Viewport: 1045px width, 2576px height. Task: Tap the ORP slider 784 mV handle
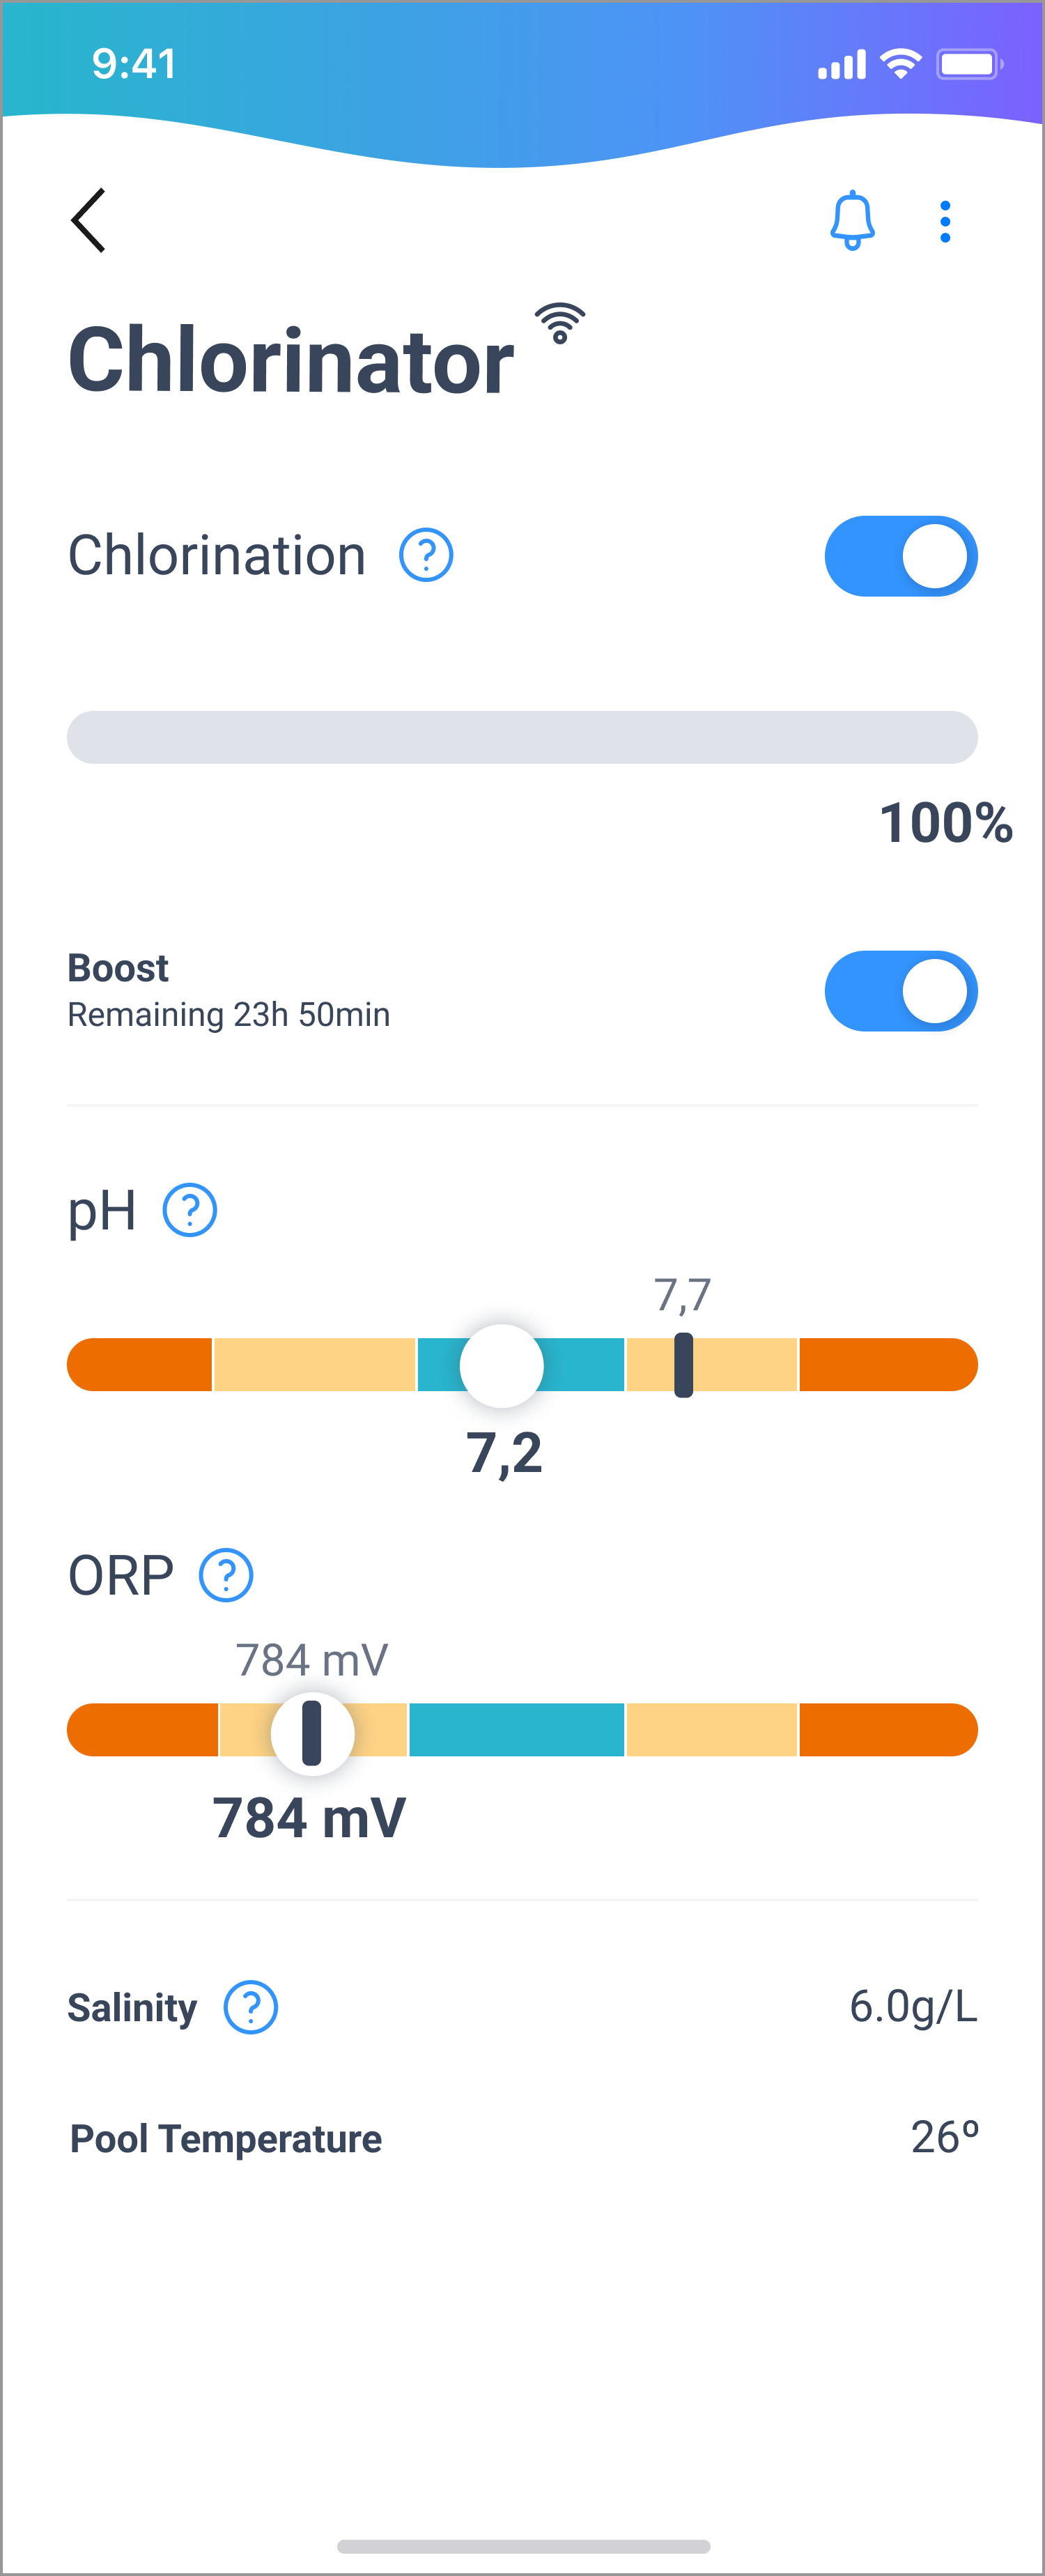[x=312, y=1731]
